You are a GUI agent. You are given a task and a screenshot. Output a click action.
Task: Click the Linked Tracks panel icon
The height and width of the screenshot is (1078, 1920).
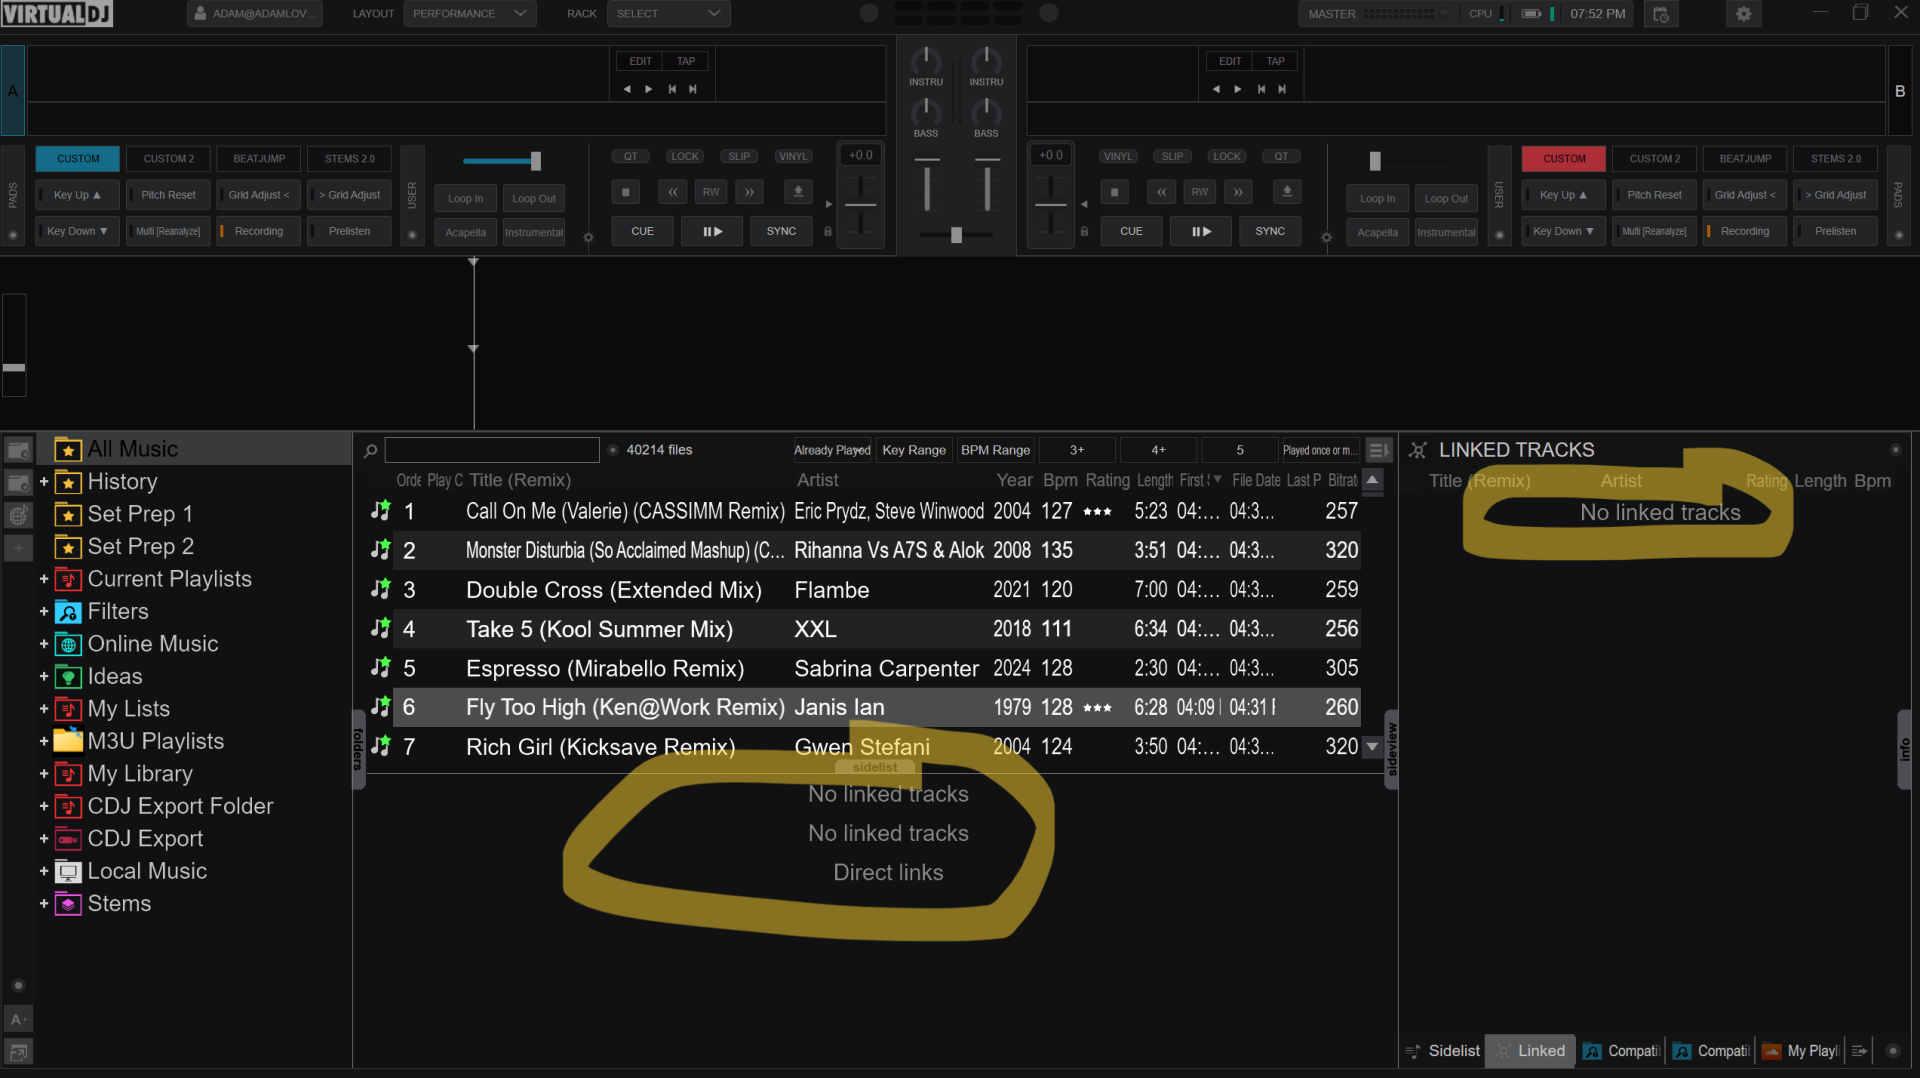coord(1417,451)
